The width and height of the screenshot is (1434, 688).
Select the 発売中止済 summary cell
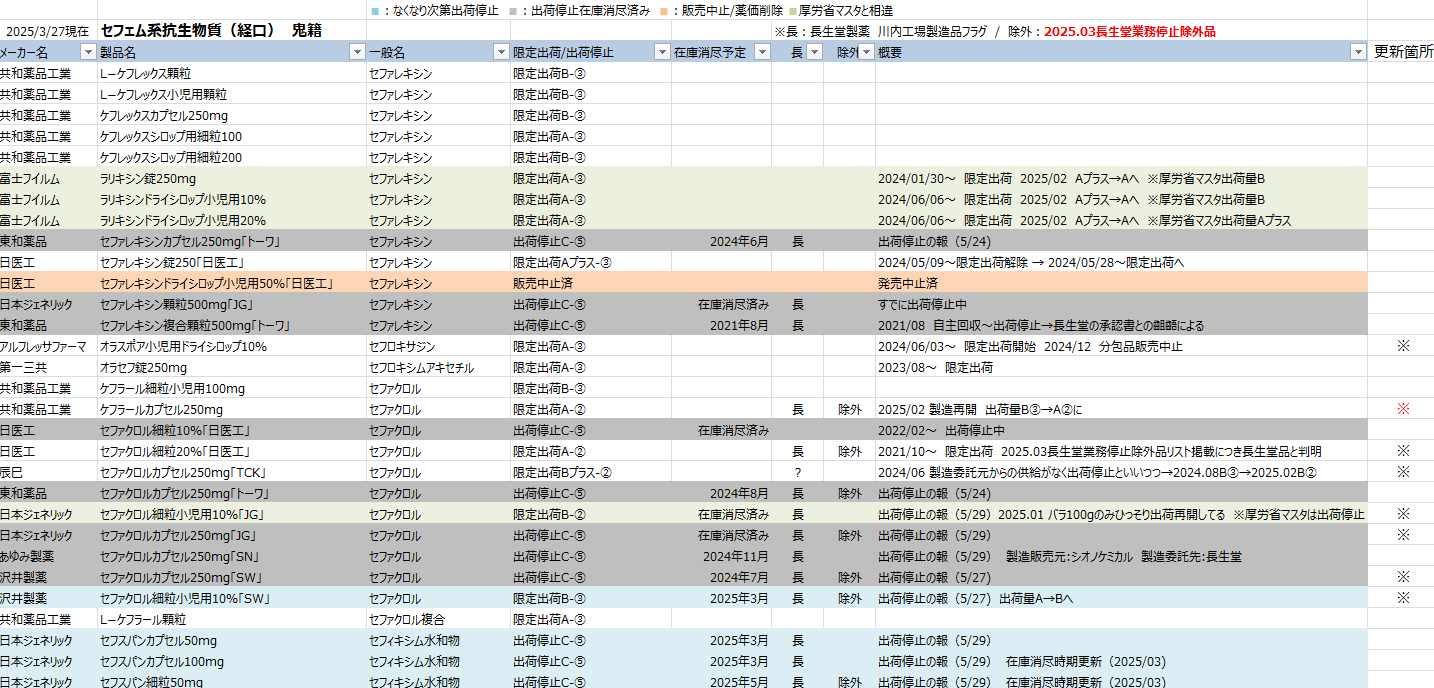coord(1121,283)
